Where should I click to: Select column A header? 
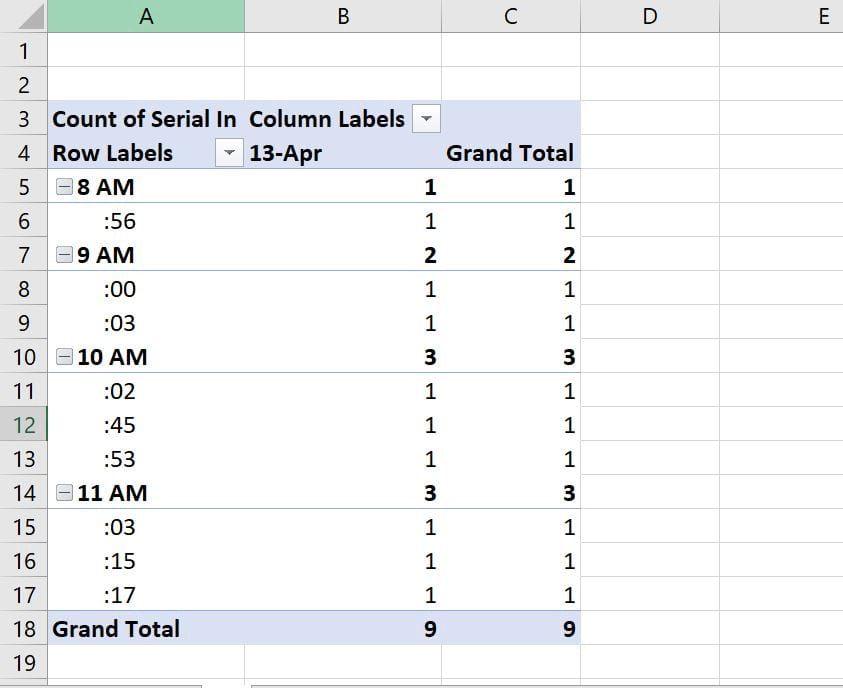(x=146, y=16)
